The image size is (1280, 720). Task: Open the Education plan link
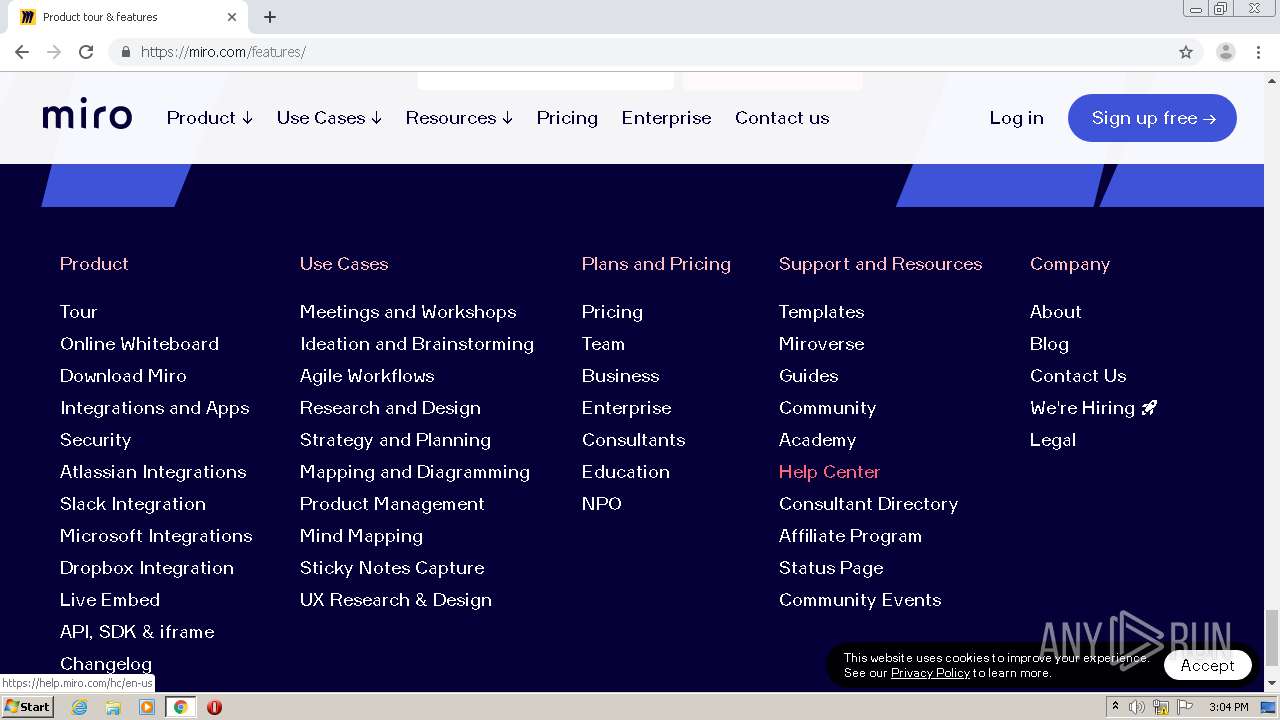tap(626, 472)
